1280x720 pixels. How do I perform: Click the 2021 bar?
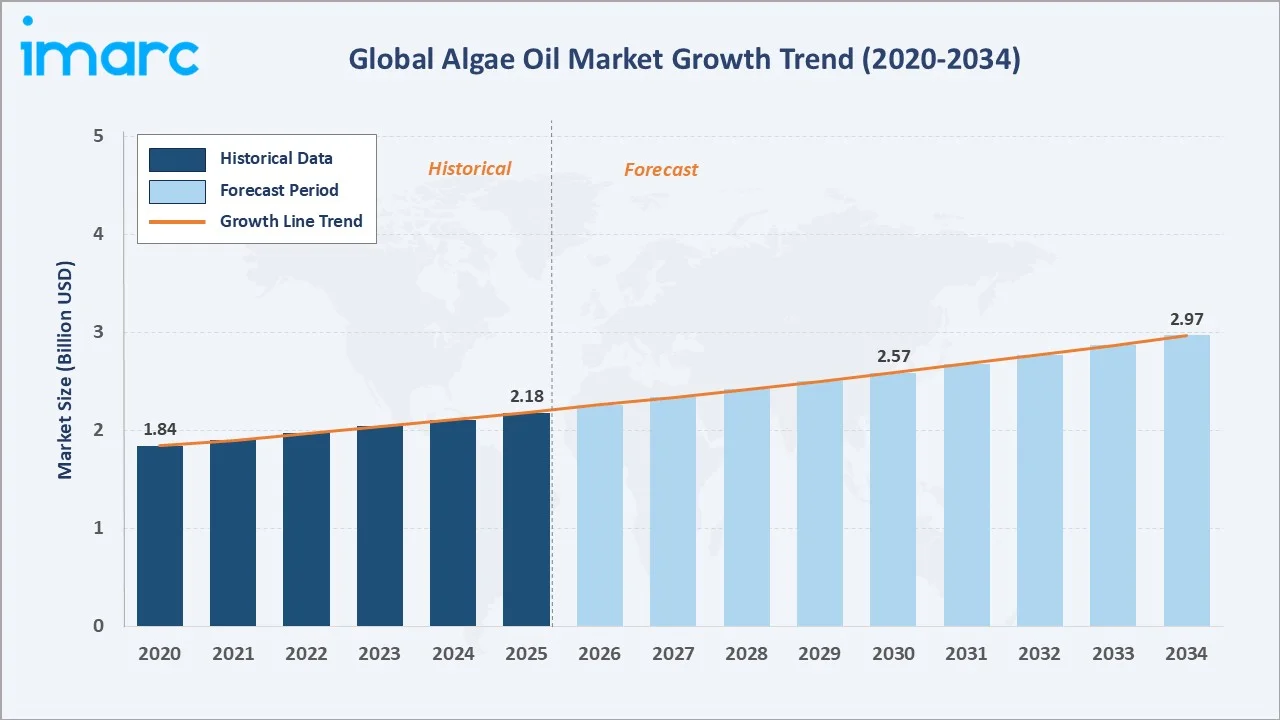point(233,533)
